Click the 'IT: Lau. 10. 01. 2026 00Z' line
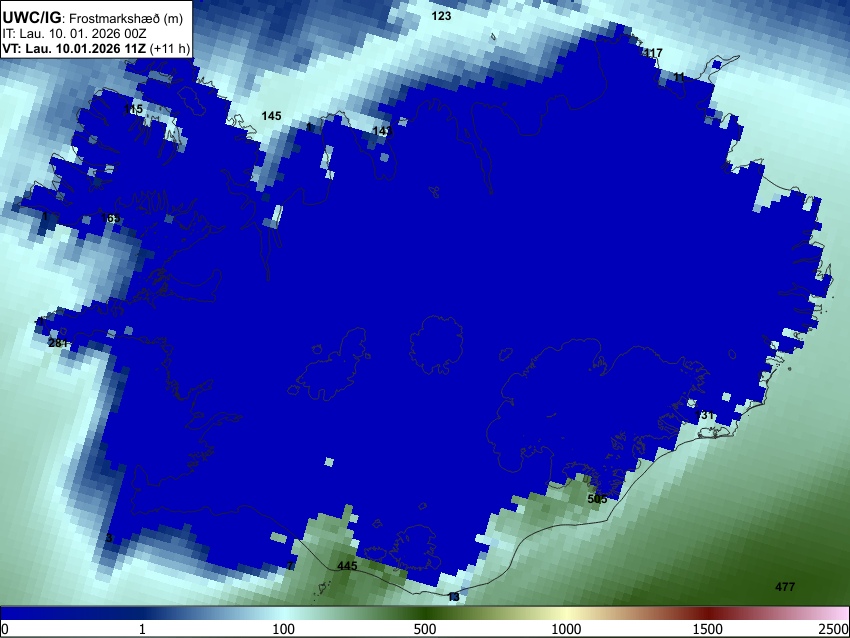This screenshot has height=638, width=850. (74, 34)
